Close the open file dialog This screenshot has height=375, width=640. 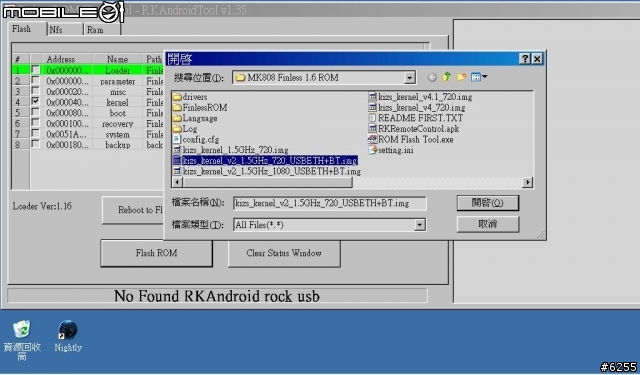(537, 59)
